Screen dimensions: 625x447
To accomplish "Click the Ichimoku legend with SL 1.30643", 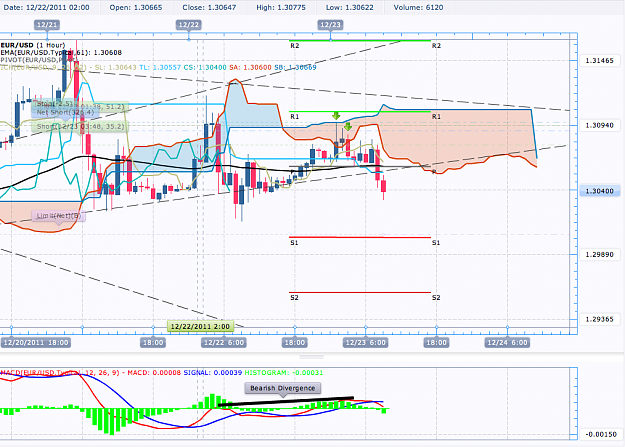I will pos(69,67).
